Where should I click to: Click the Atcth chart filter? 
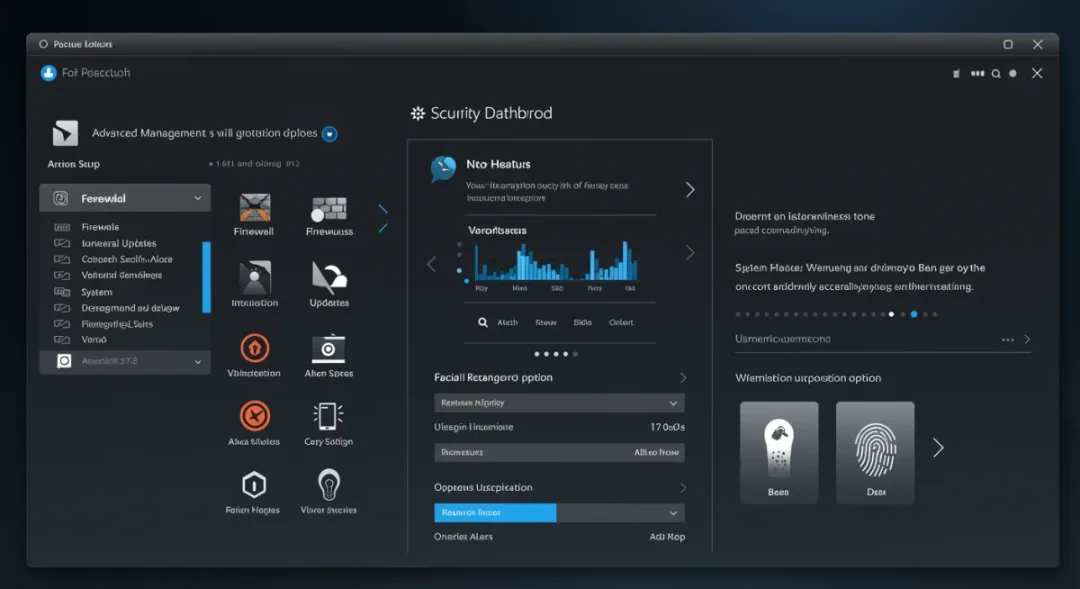[x=508, y=322]
